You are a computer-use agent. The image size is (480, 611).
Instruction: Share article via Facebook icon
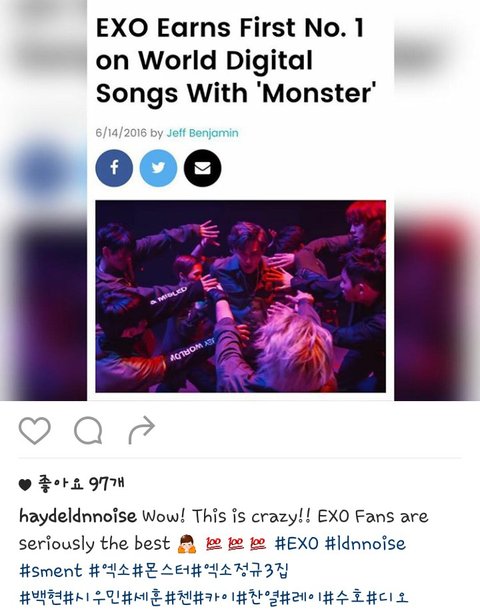(x=114, y=168)
